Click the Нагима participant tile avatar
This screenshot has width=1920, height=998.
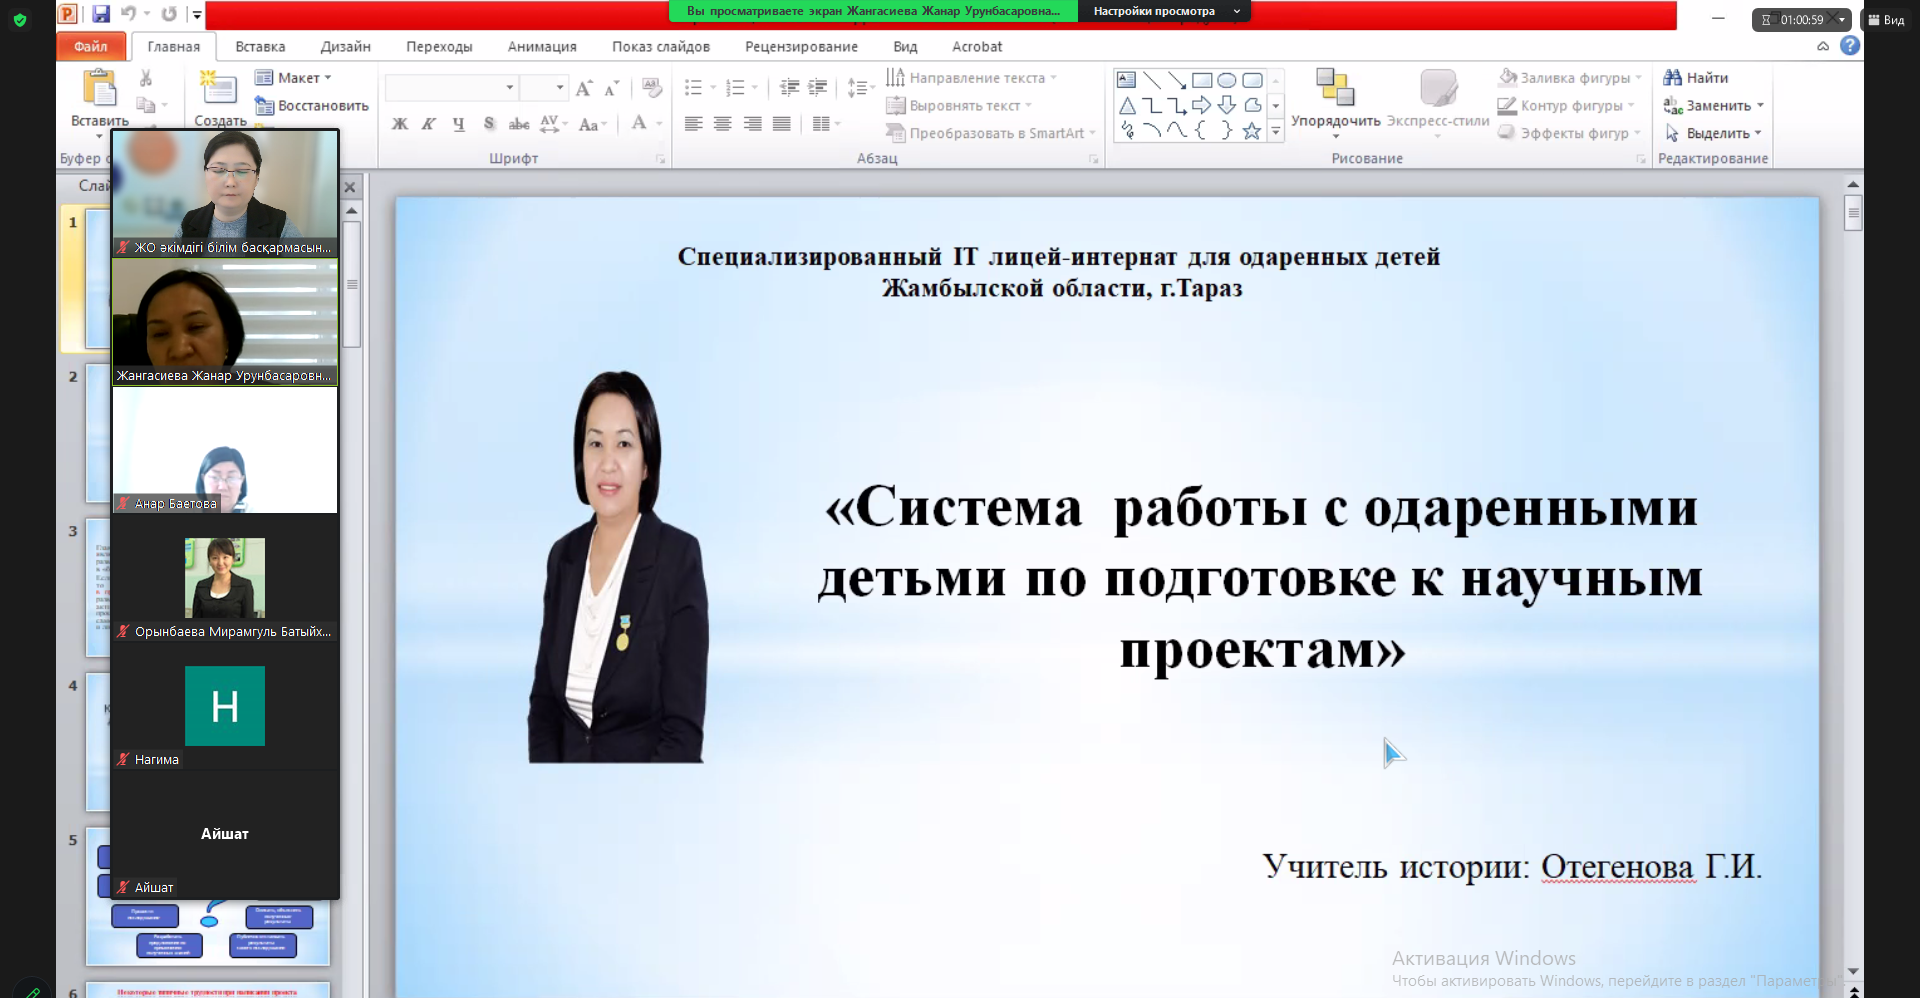point(225,706)
